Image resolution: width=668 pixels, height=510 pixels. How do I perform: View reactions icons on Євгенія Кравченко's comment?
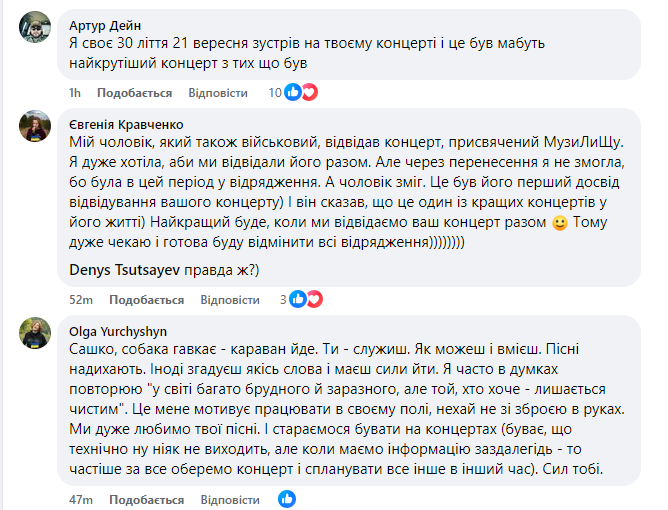point(307,299)
